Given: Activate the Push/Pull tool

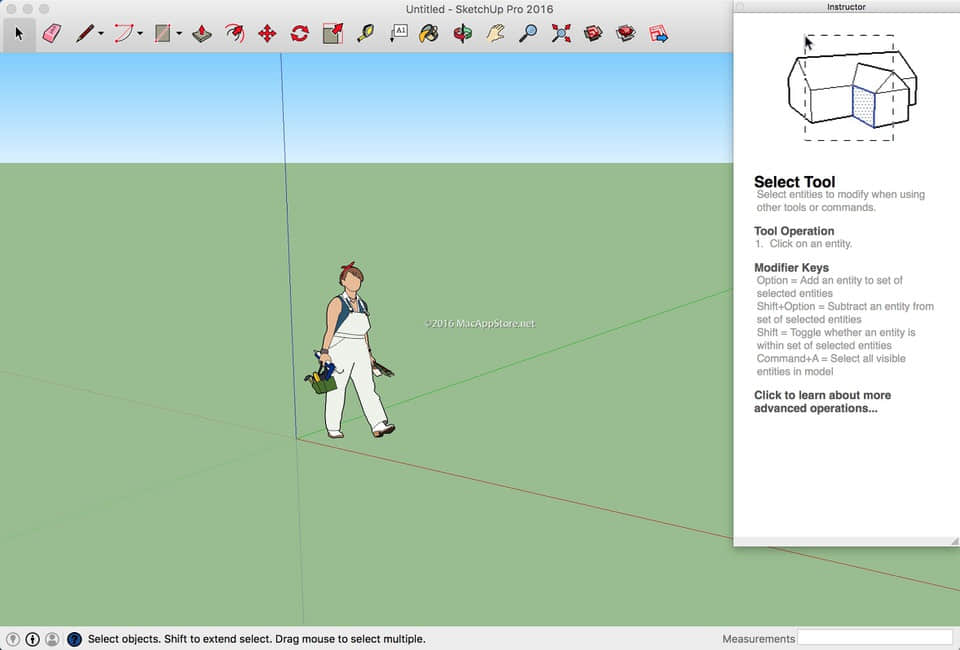Looking at the screenshot, I should pos(202,33).
